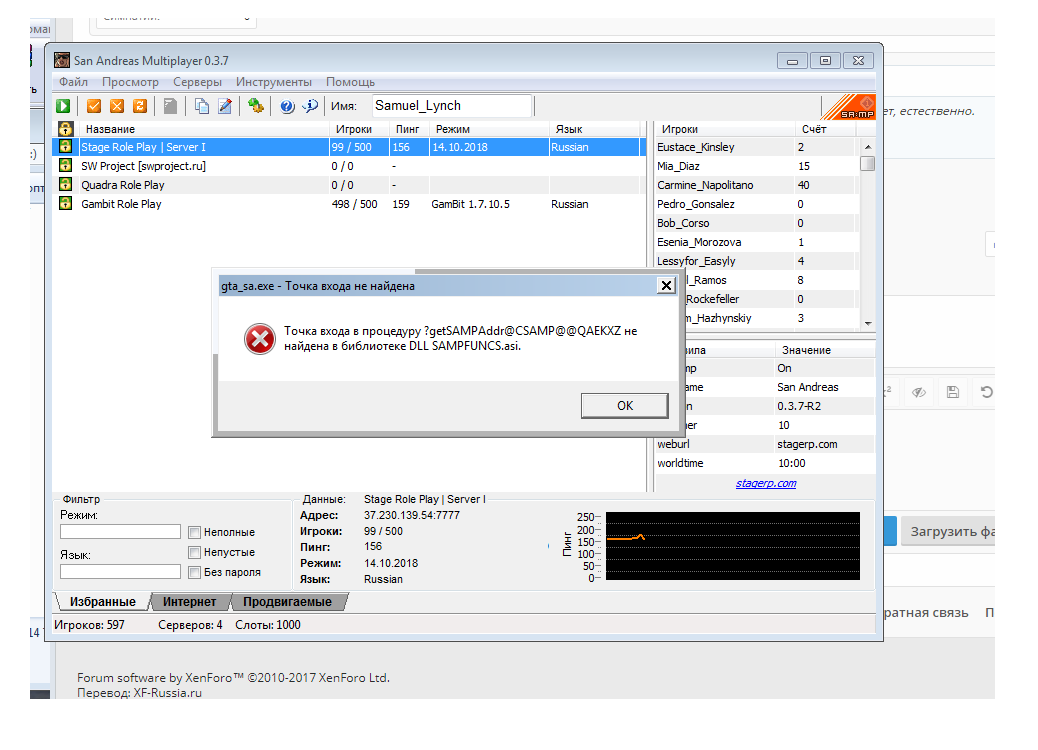Click the server address 37.230.139.54:7777

click(412, 515)
